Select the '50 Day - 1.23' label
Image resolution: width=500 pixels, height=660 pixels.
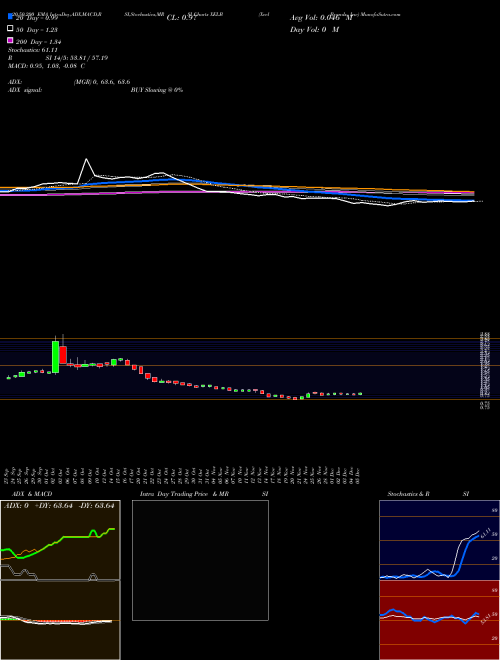click(x=37, y=30)
